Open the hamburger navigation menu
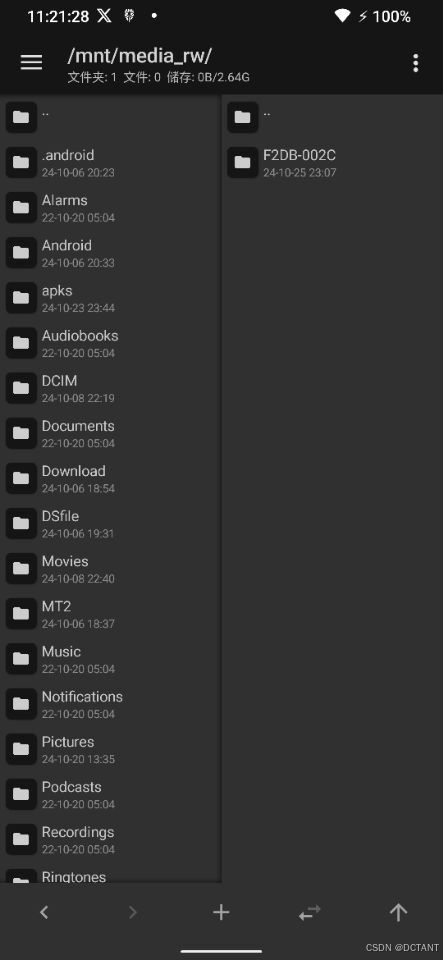Viewport: 443px width, 960px height. pyautogui.click(x=31, y=62)
